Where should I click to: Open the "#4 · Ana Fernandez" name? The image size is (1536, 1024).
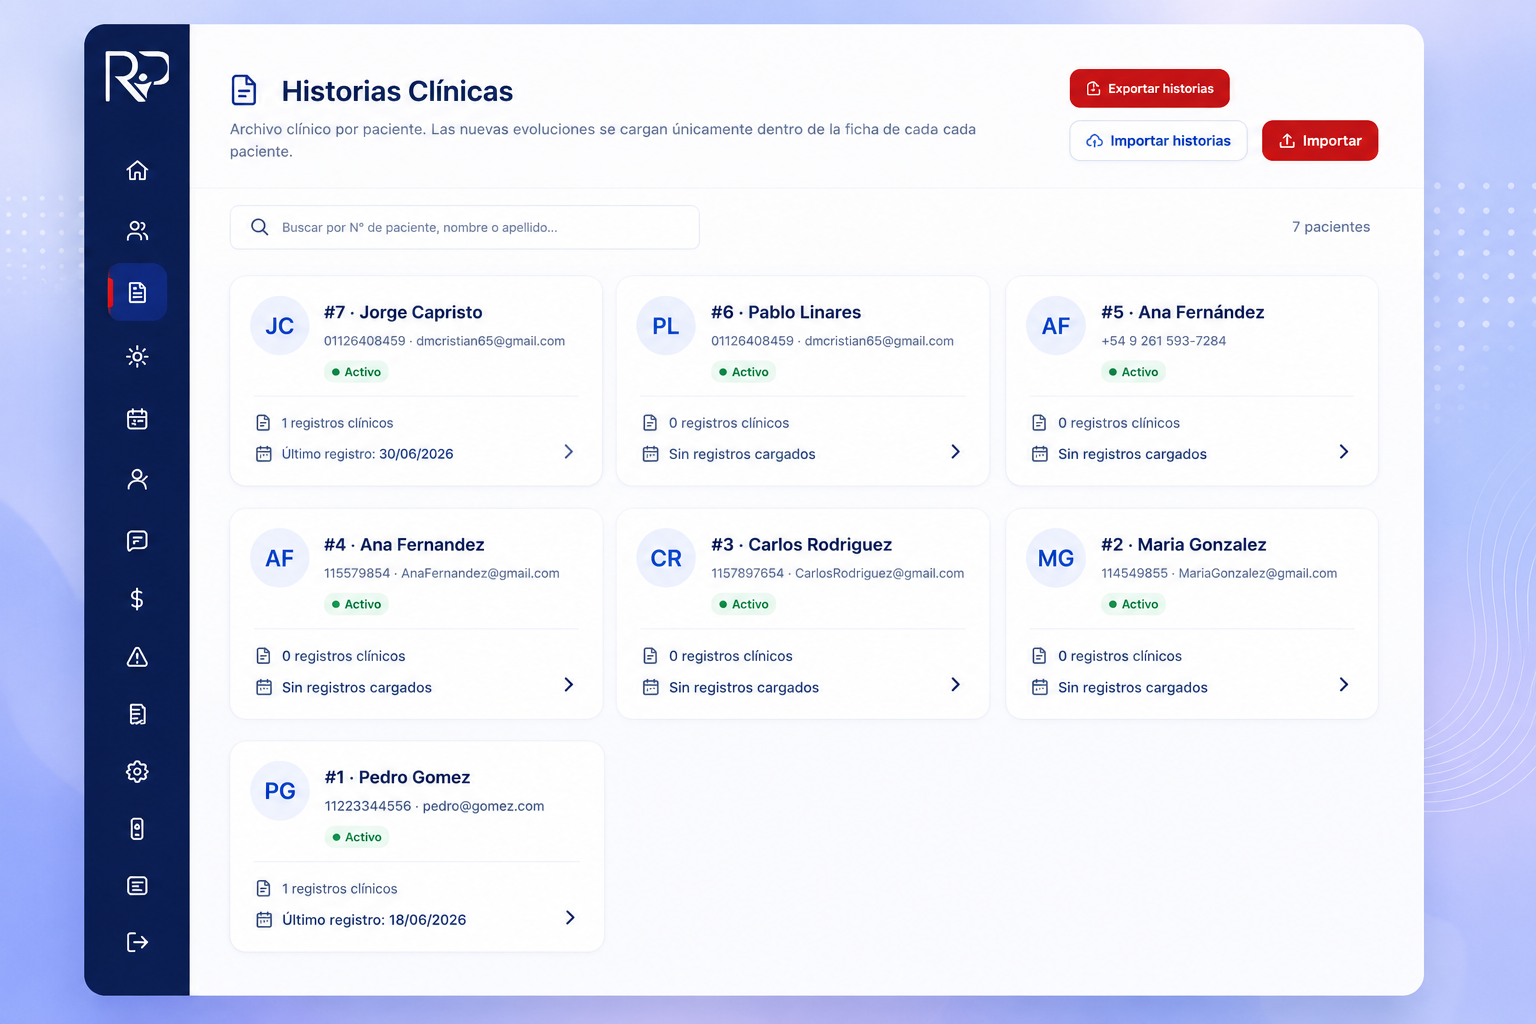(404, 545)
